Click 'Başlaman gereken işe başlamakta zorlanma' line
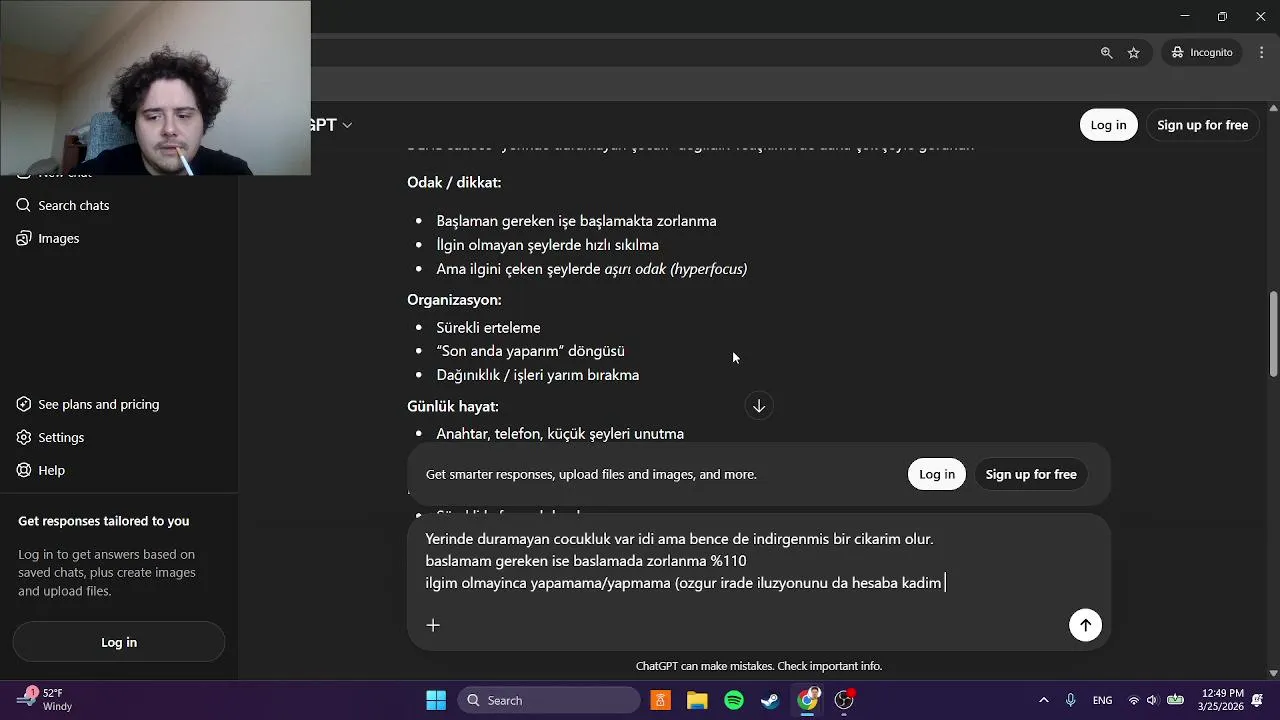 coord(576,221)
